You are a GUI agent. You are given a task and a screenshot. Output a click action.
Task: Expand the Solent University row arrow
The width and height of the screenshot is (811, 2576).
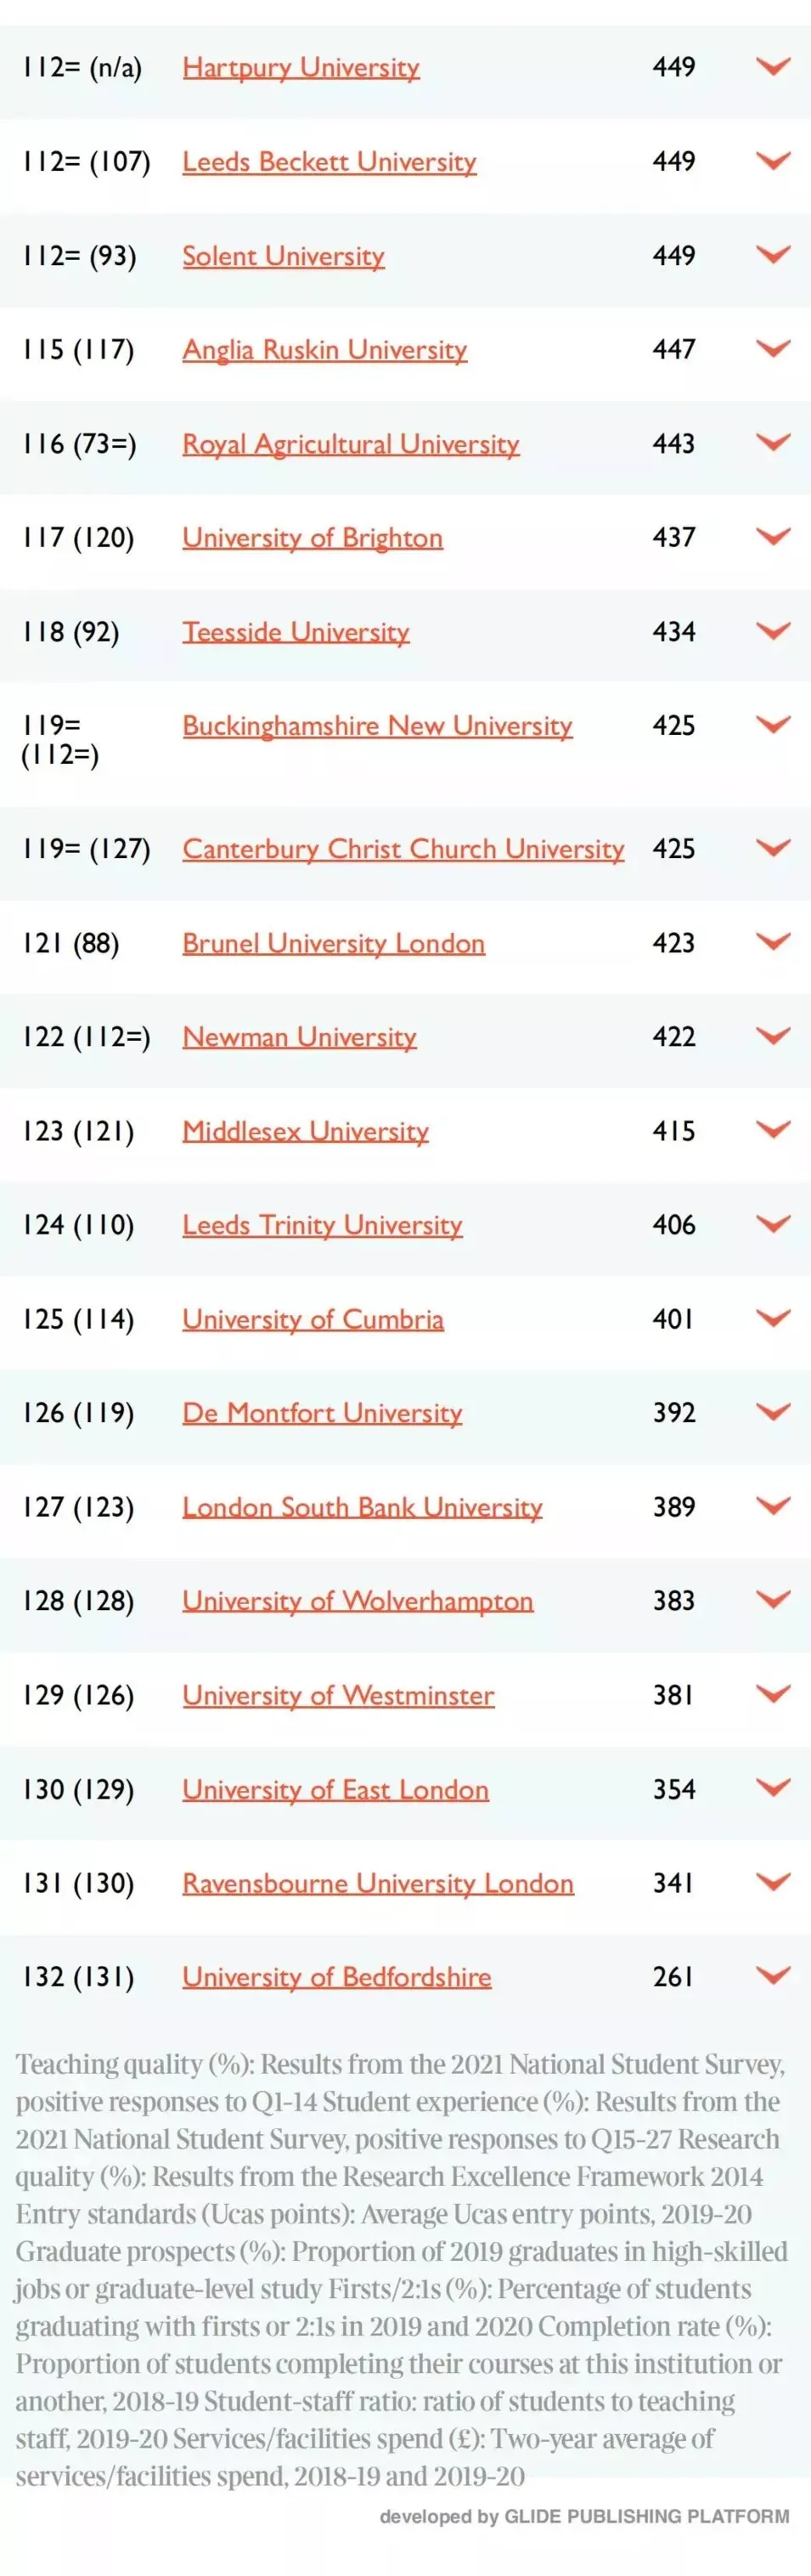point(773,255)
